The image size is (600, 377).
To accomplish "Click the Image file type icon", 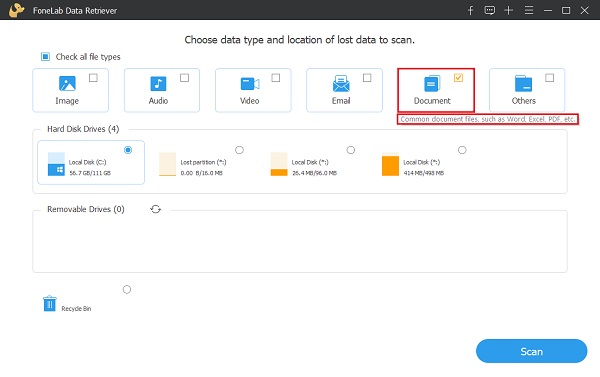I will 67,83.
